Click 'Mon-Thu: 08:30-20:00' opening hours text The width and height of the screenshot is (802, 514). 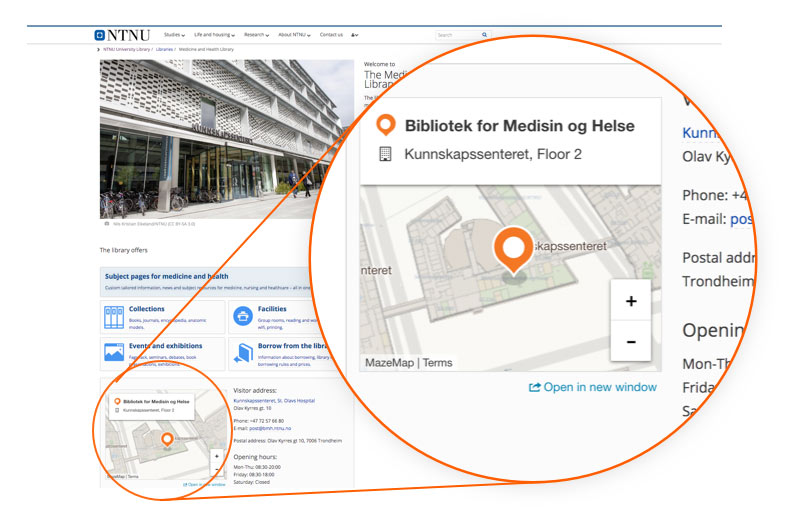pos(257,467)
